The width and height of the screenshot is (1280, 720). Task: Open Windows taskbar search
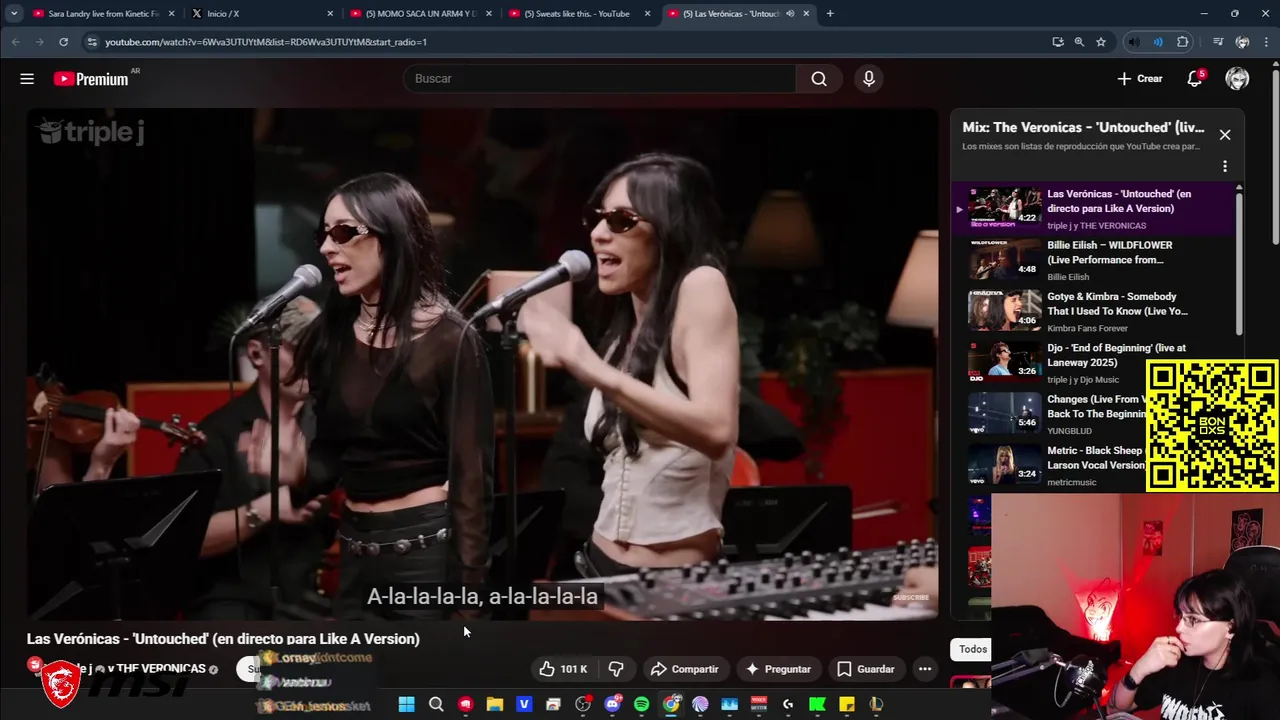click(x=436, y=705)
